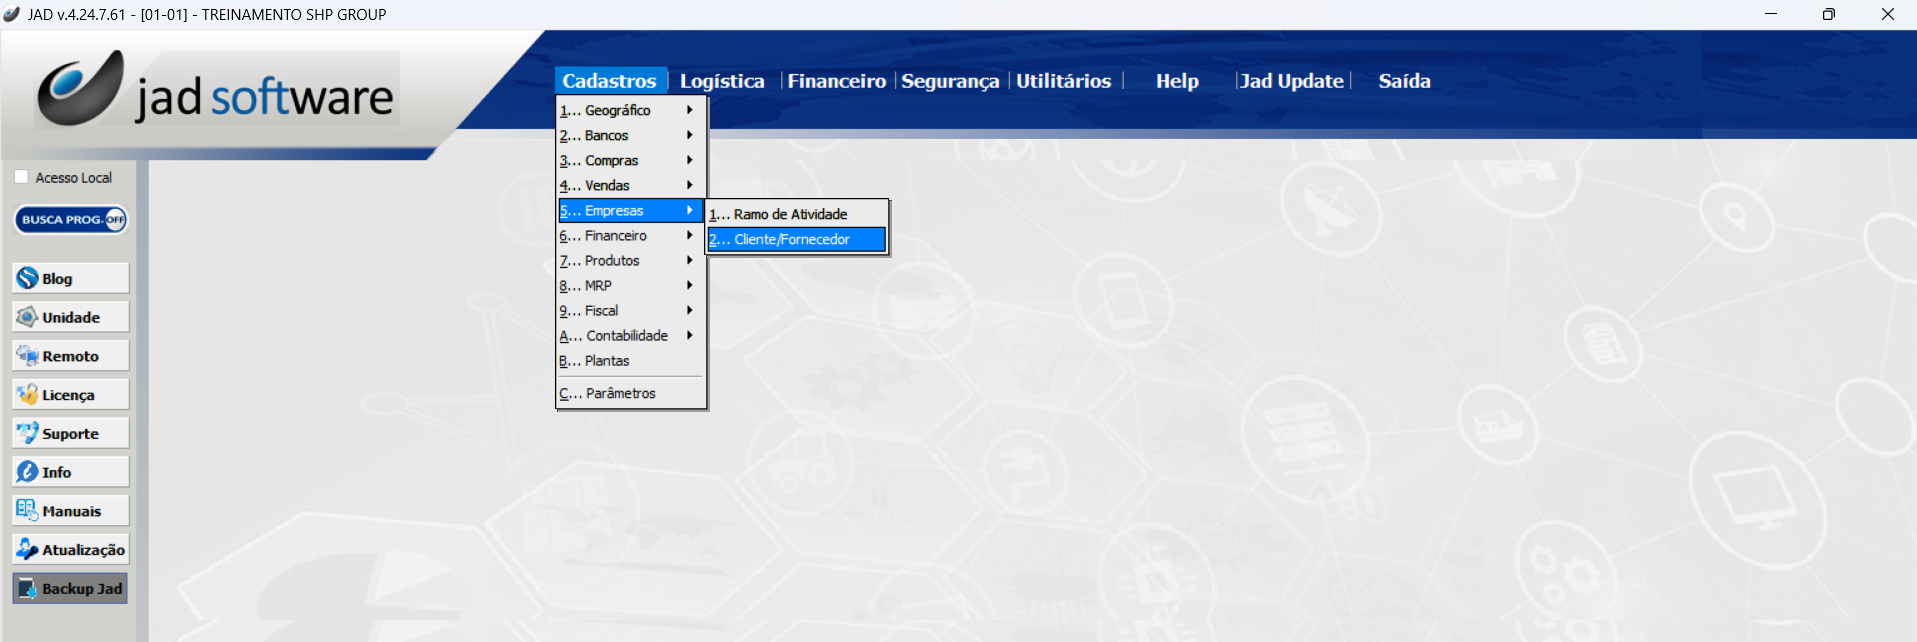1917x642 pixels.
Task: Click the Saída menu item
Action: 1404,81
